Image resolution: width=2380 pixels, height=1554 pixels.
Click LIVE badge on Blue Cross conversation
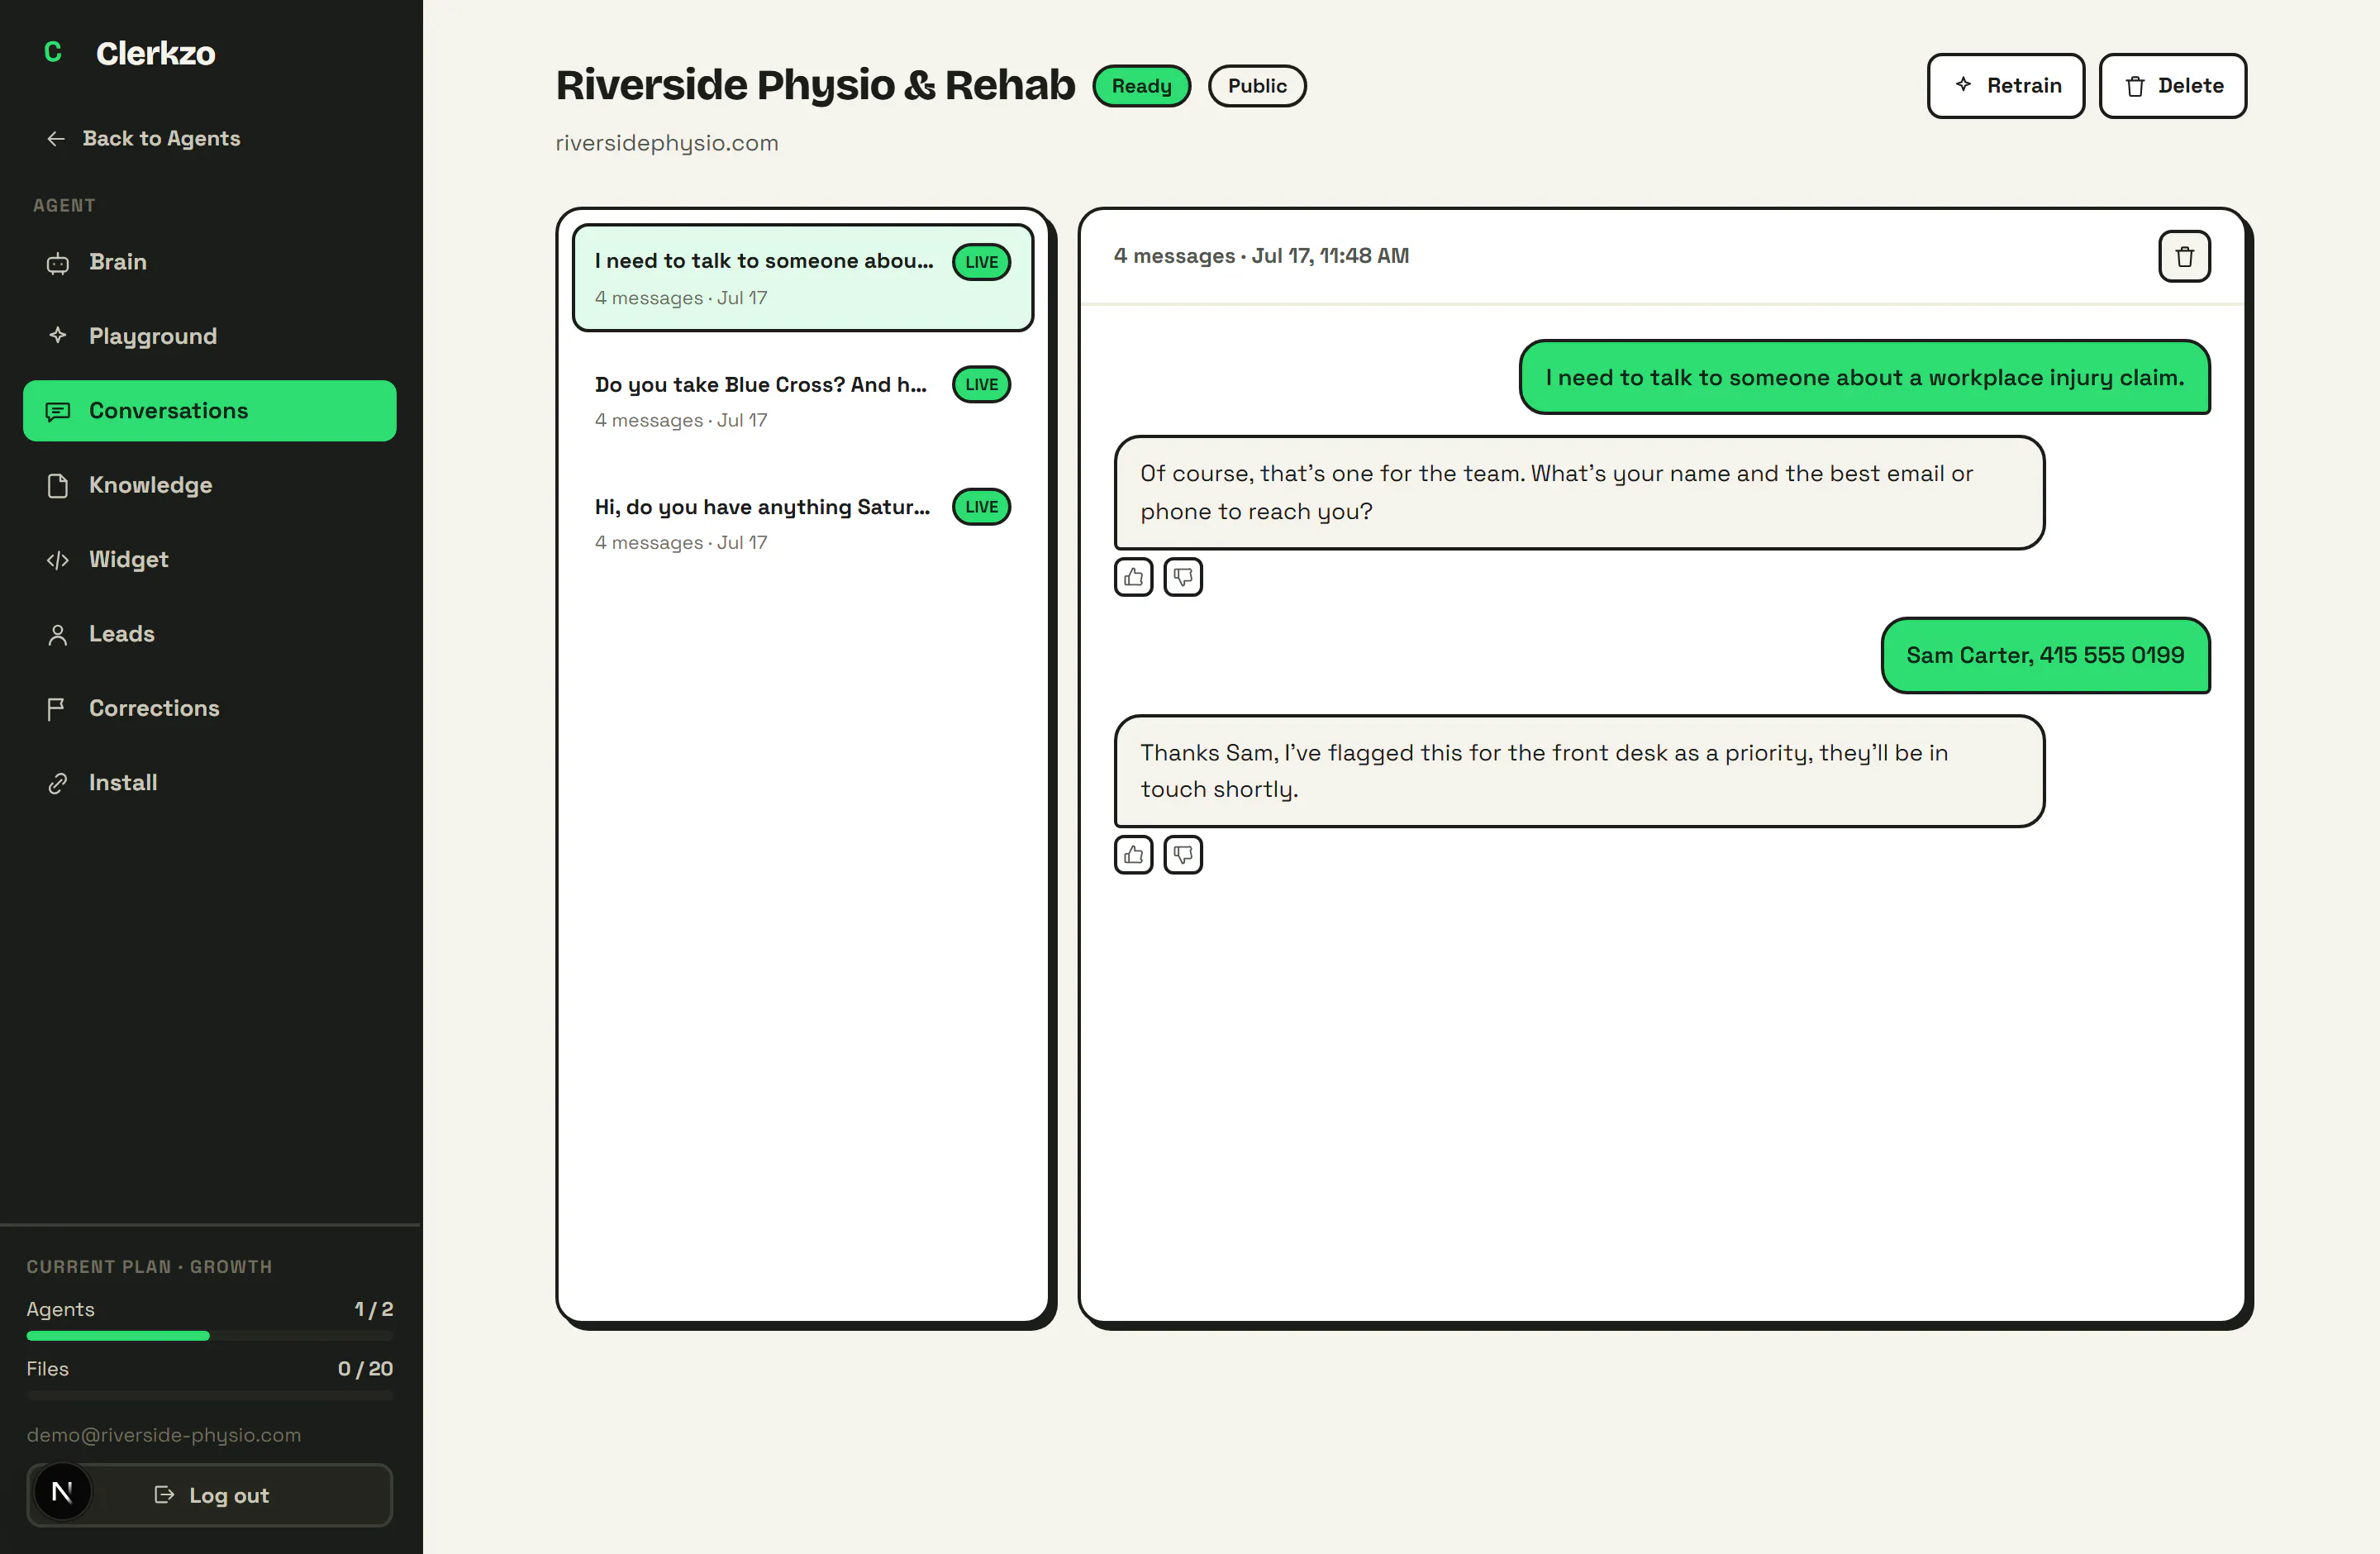click(x=981, y=385)
